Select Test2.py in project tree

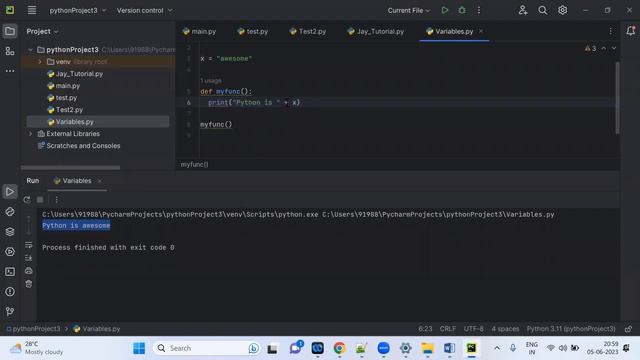[x=69, y=110]
